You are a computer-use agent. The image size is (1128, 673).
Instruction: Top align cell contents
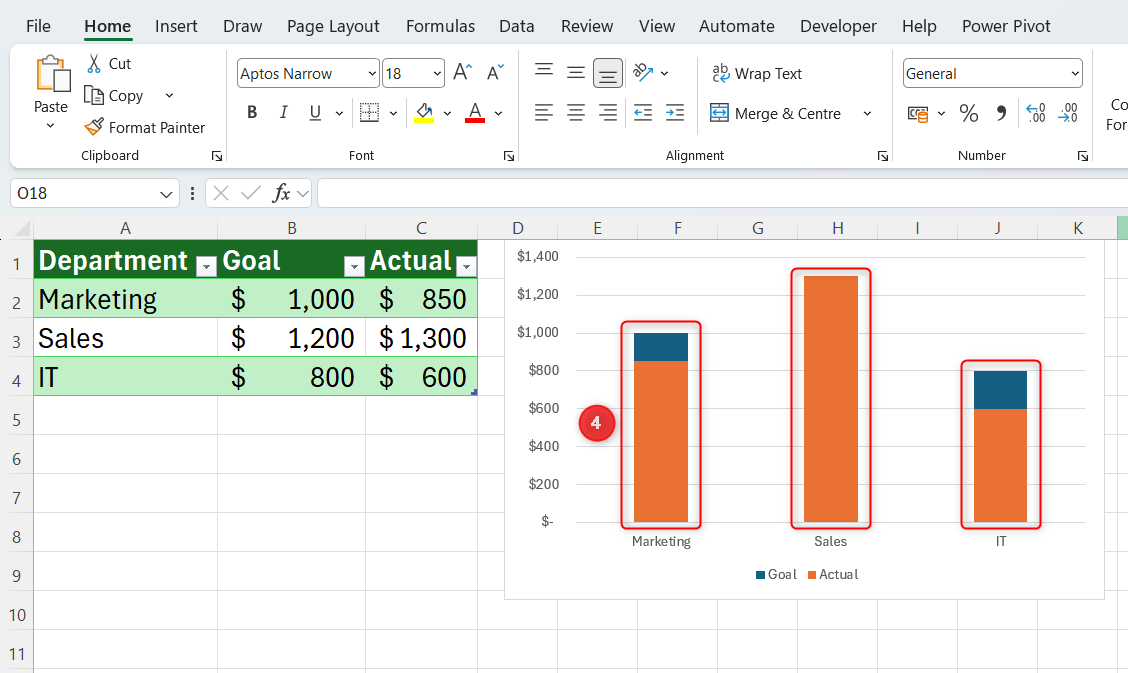point(544,71)
